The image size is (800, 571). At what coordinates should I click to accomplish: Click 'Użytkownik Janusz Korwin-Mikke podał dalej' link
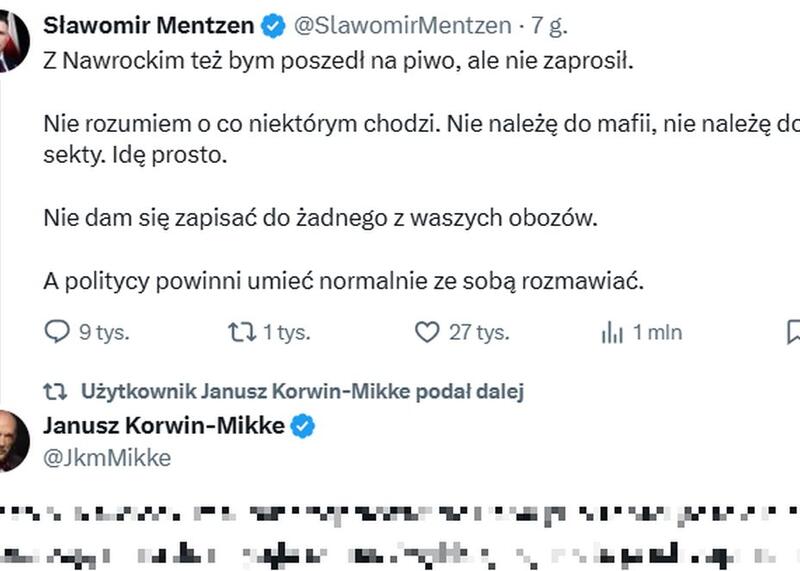pyautogui.click(x=303, y=391)
